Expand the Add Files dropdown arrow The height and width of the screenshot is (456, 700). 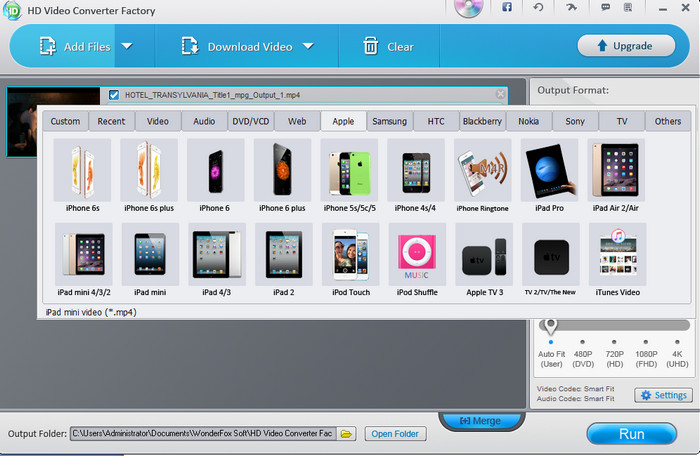(127, 46)
